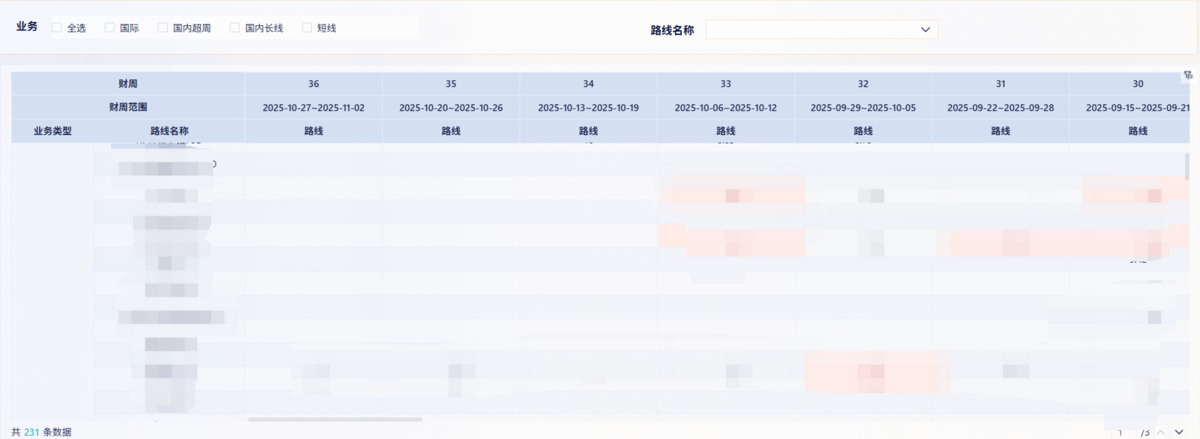Select the week 35 header cell
This screenshot has height=439, width=1200.
[451, 84]
